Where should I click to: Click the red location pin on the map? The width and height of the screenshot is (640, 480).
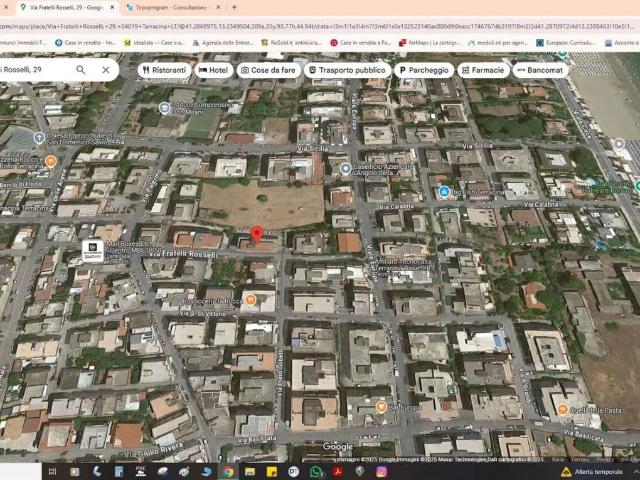tap(256, 235)
